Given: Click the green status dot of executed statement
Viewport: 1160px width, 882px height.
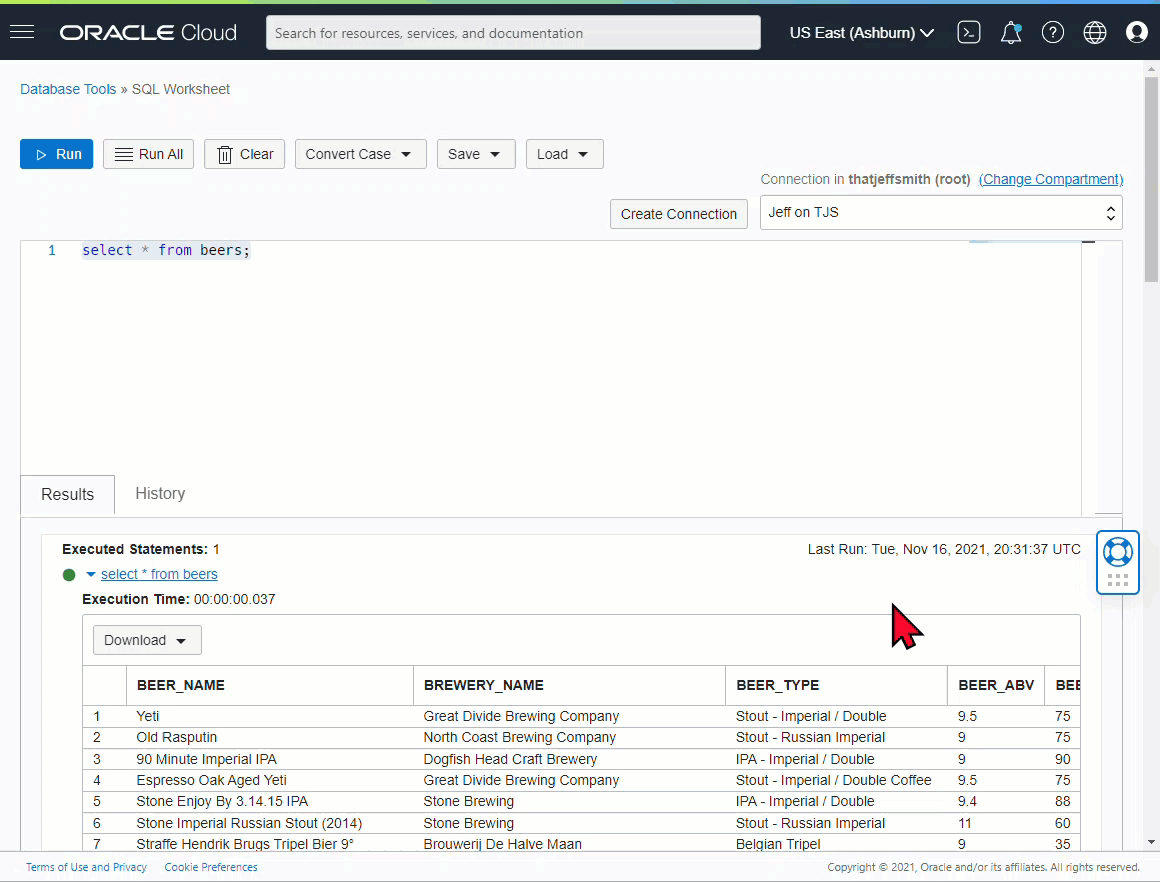Looking at the screenshot, I should [x=69, y=575].
